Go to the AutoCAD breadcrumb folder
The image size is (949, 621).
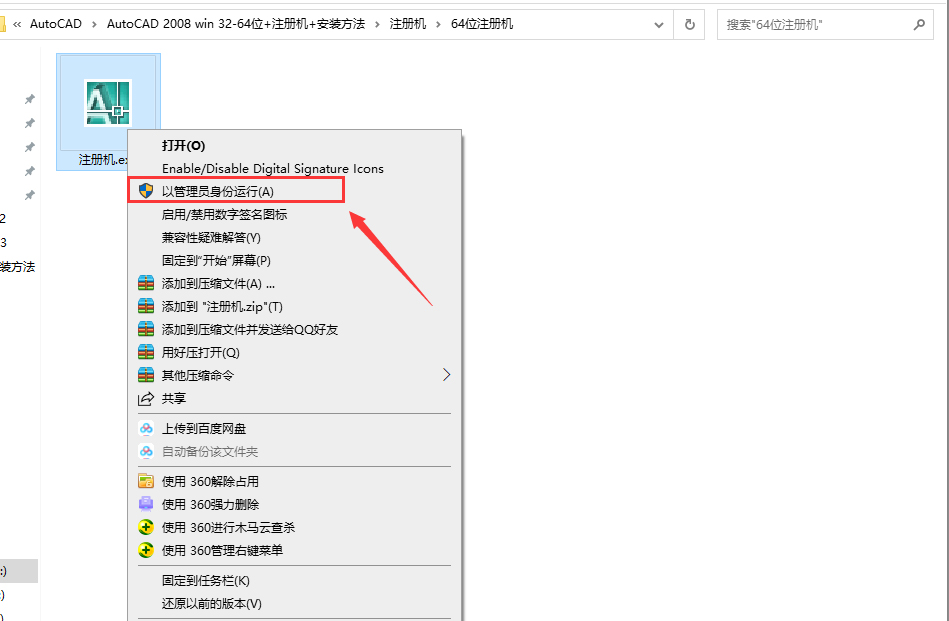click(x=56, y=24)
